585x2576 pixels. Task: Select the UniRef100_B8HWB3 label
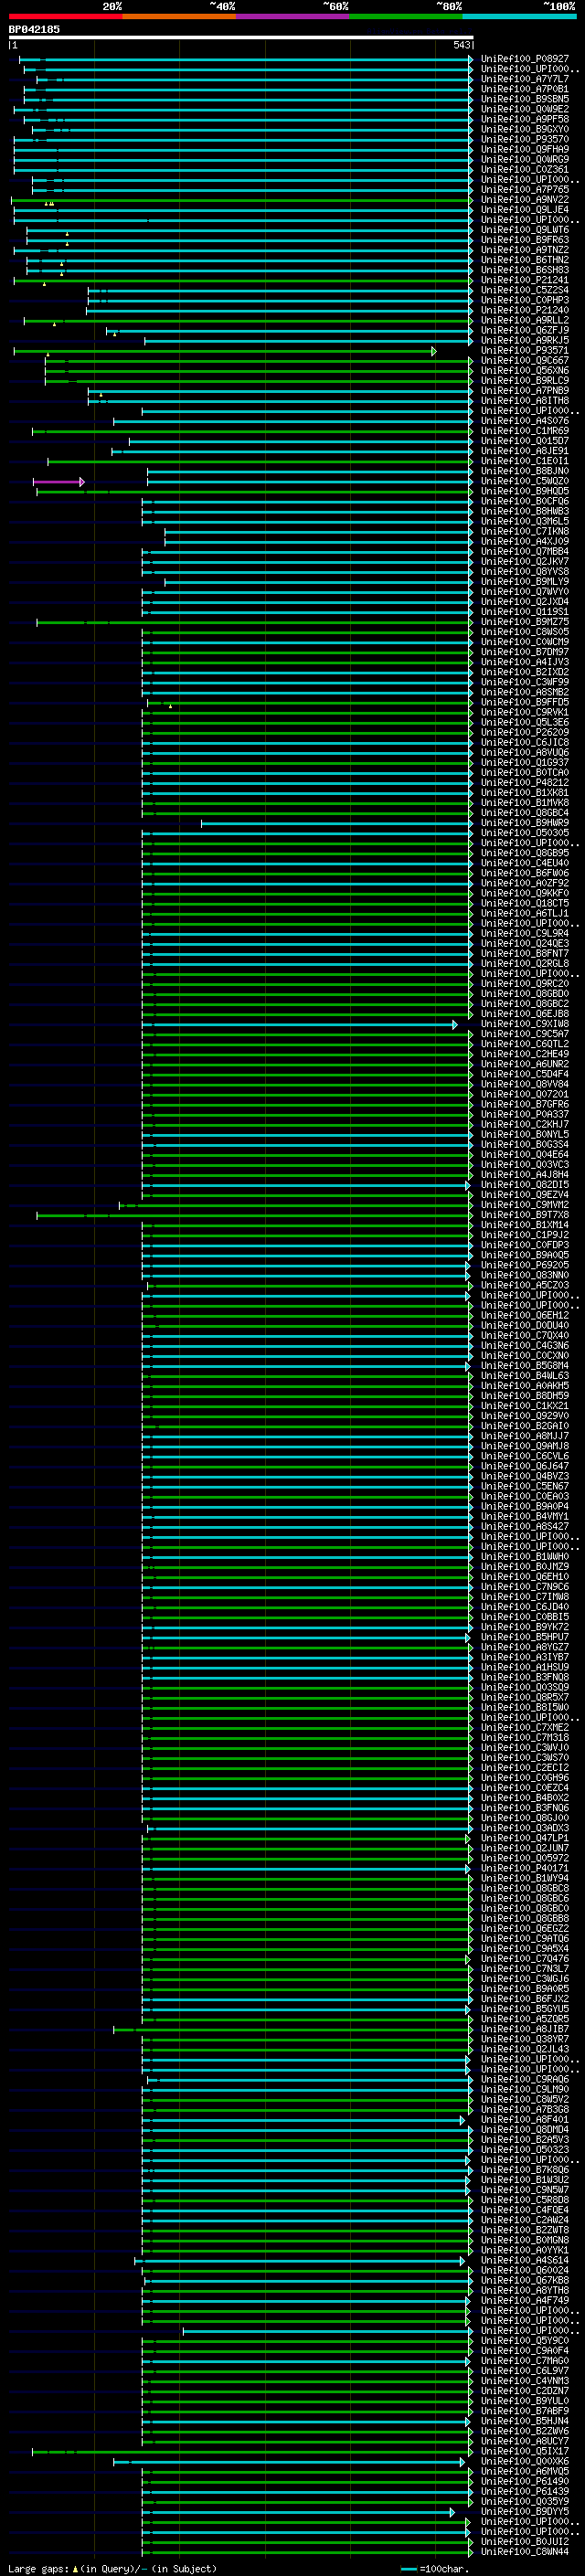pyautogui.click(x=525, y=511)
